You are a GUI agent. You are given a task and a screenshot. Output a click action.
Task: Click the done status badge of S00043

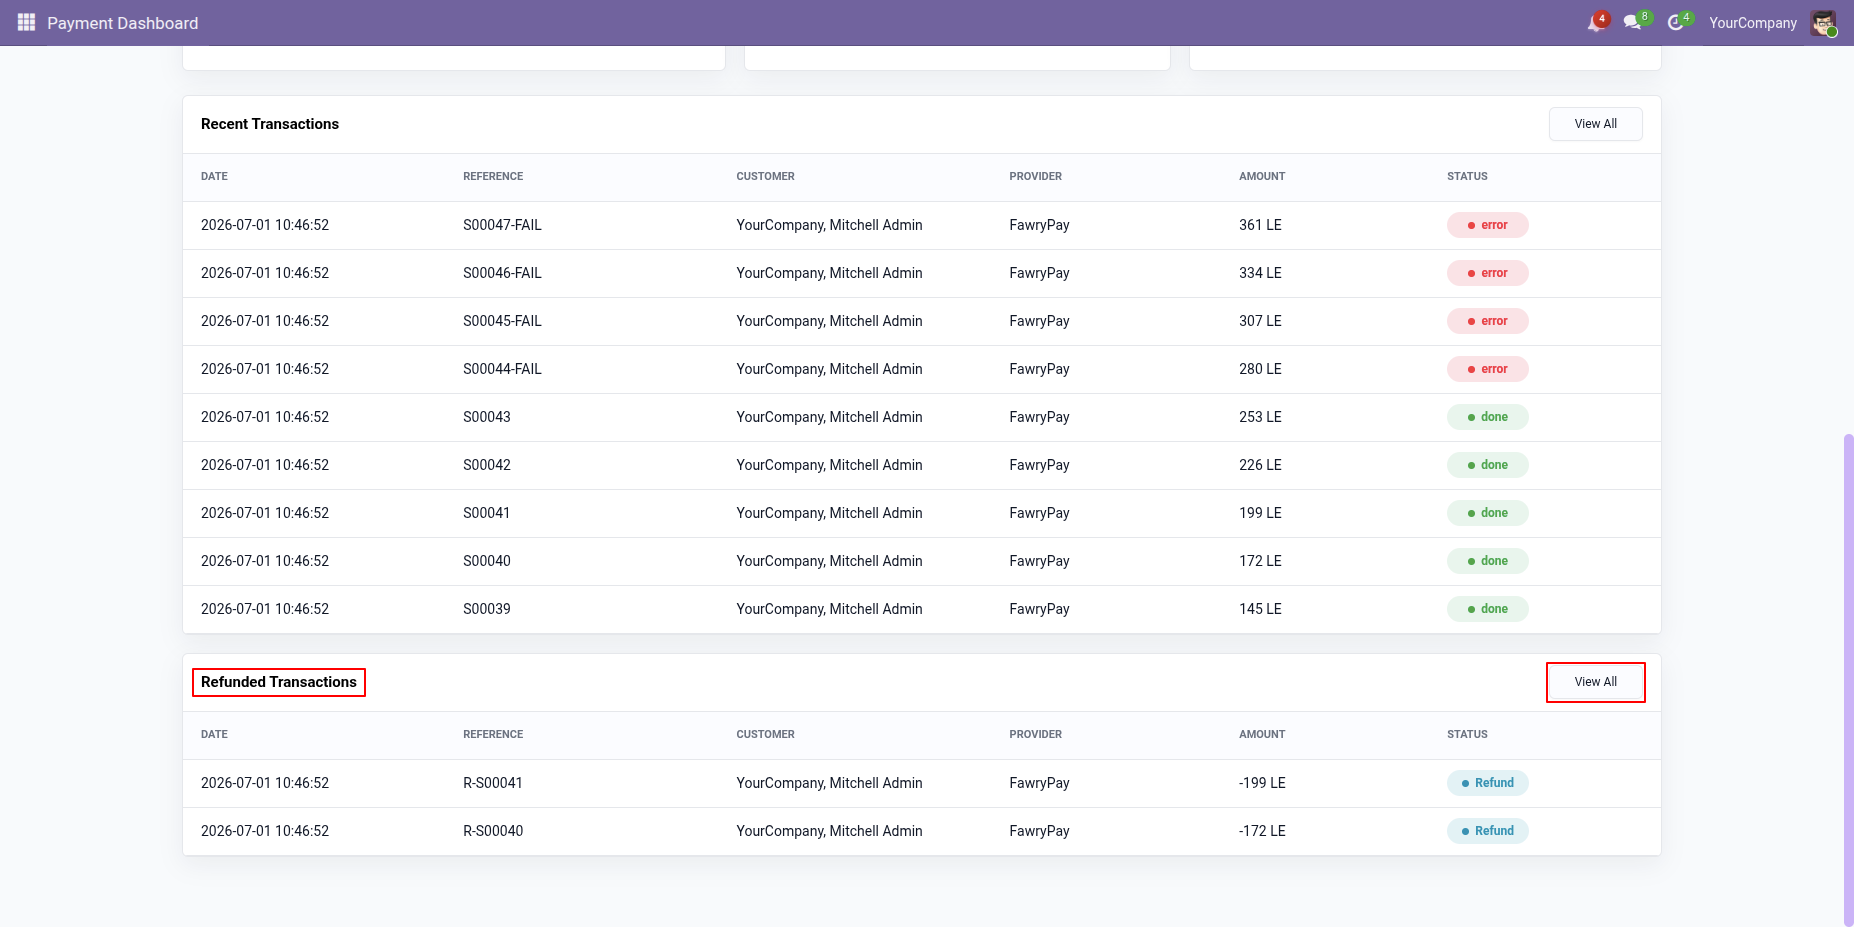1487,417
